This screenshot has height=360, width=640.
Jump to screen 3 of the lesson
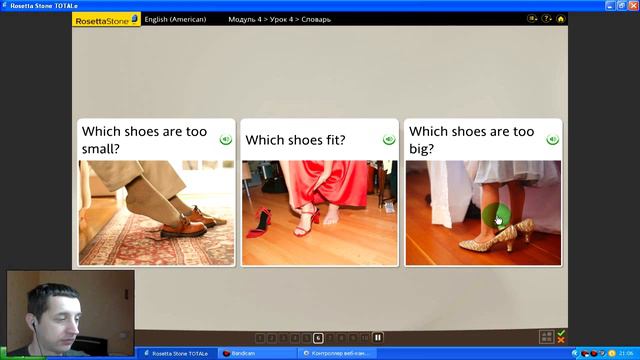tap(283, 338)
